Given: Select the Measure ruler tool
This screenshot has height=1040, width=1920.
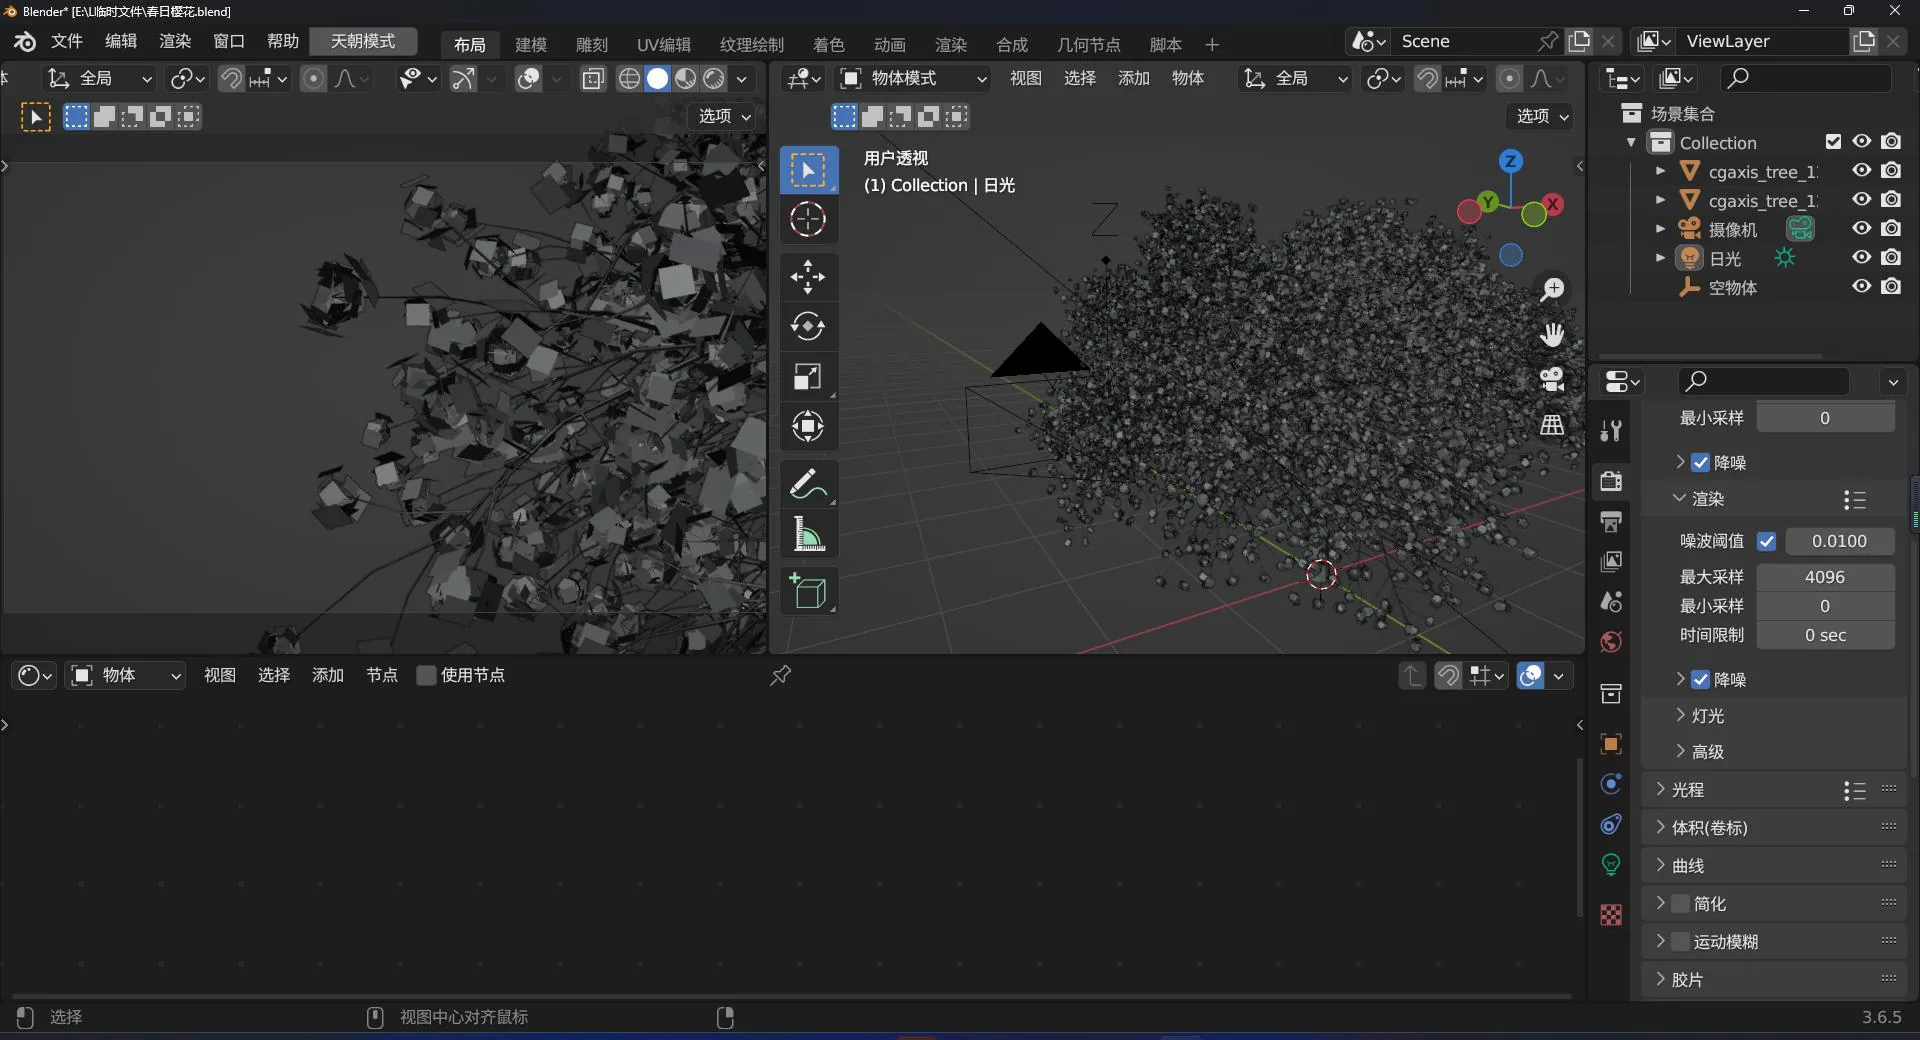Looking at the screenshot, I should click(x=808, y=534).
